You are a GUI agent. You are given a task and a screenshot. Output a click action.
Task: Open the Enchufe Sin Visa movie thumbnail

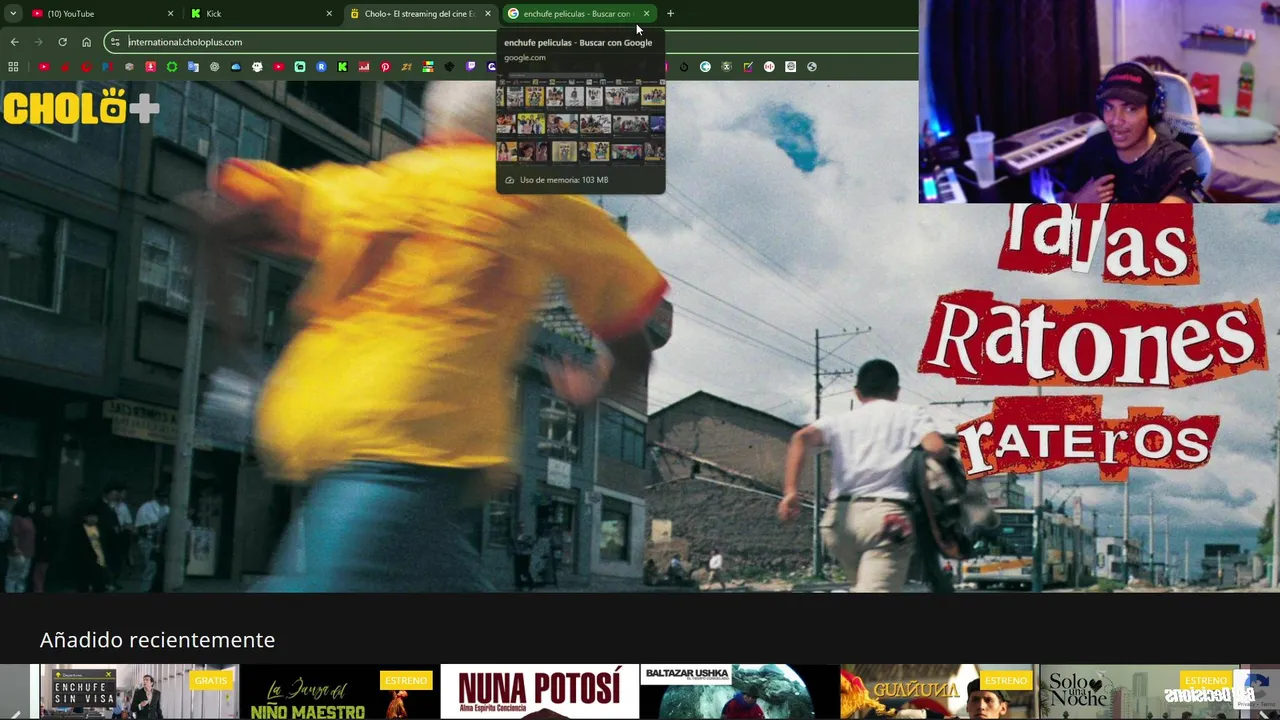(139, 692)
